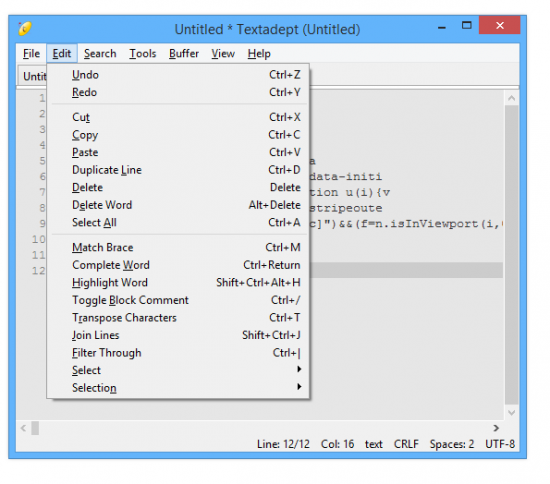Select Paste in the Edit menu
The width and height of the screenshot is (550, 484).
click(x=178, y=152)
